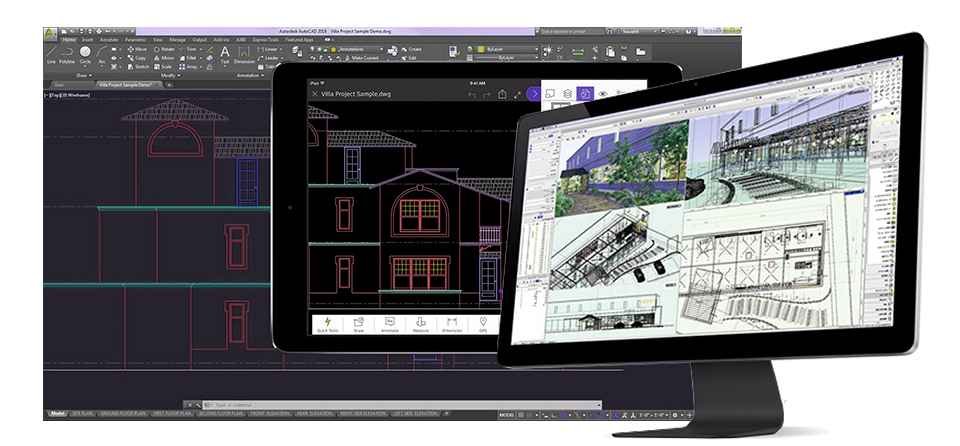Select the Arc tool

pos(102,55)
